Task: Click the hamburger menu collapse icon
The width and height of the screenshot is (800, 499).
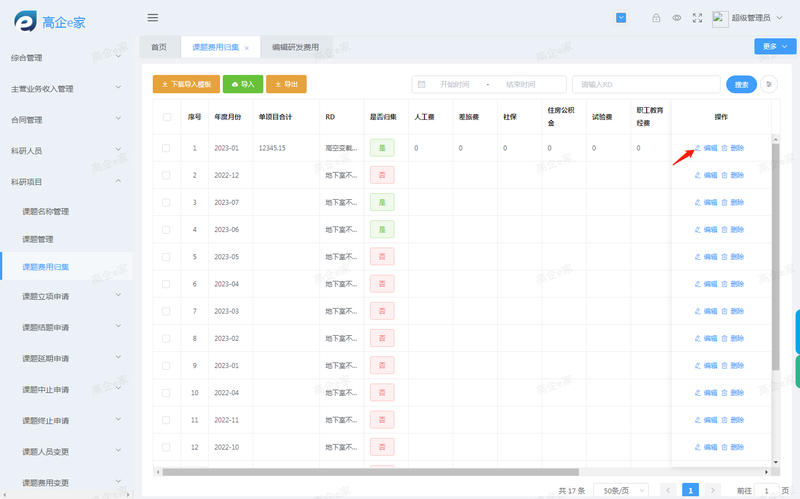Action: [x=153, y=17]
